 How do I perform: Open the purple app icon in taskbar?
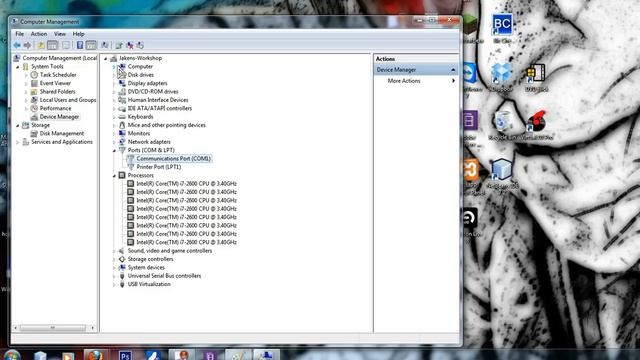209,356
